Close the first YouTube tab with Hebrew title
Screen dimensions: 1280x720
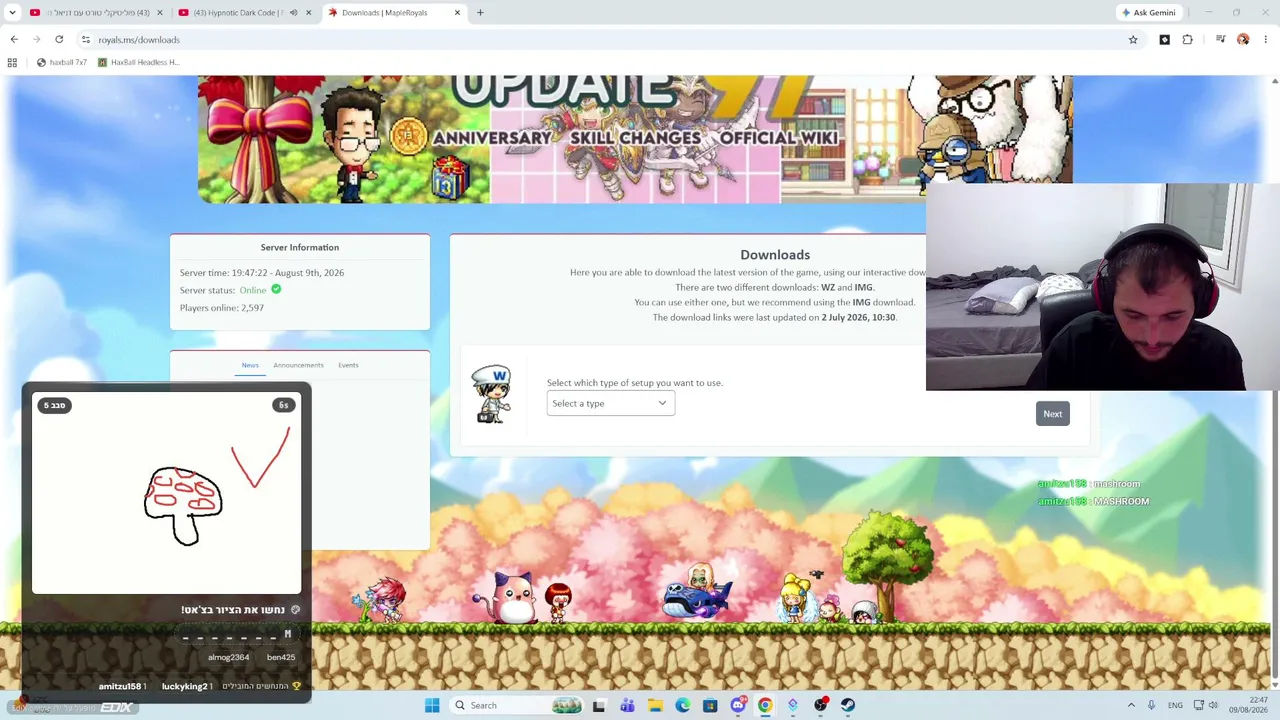[x=159, y=13]
